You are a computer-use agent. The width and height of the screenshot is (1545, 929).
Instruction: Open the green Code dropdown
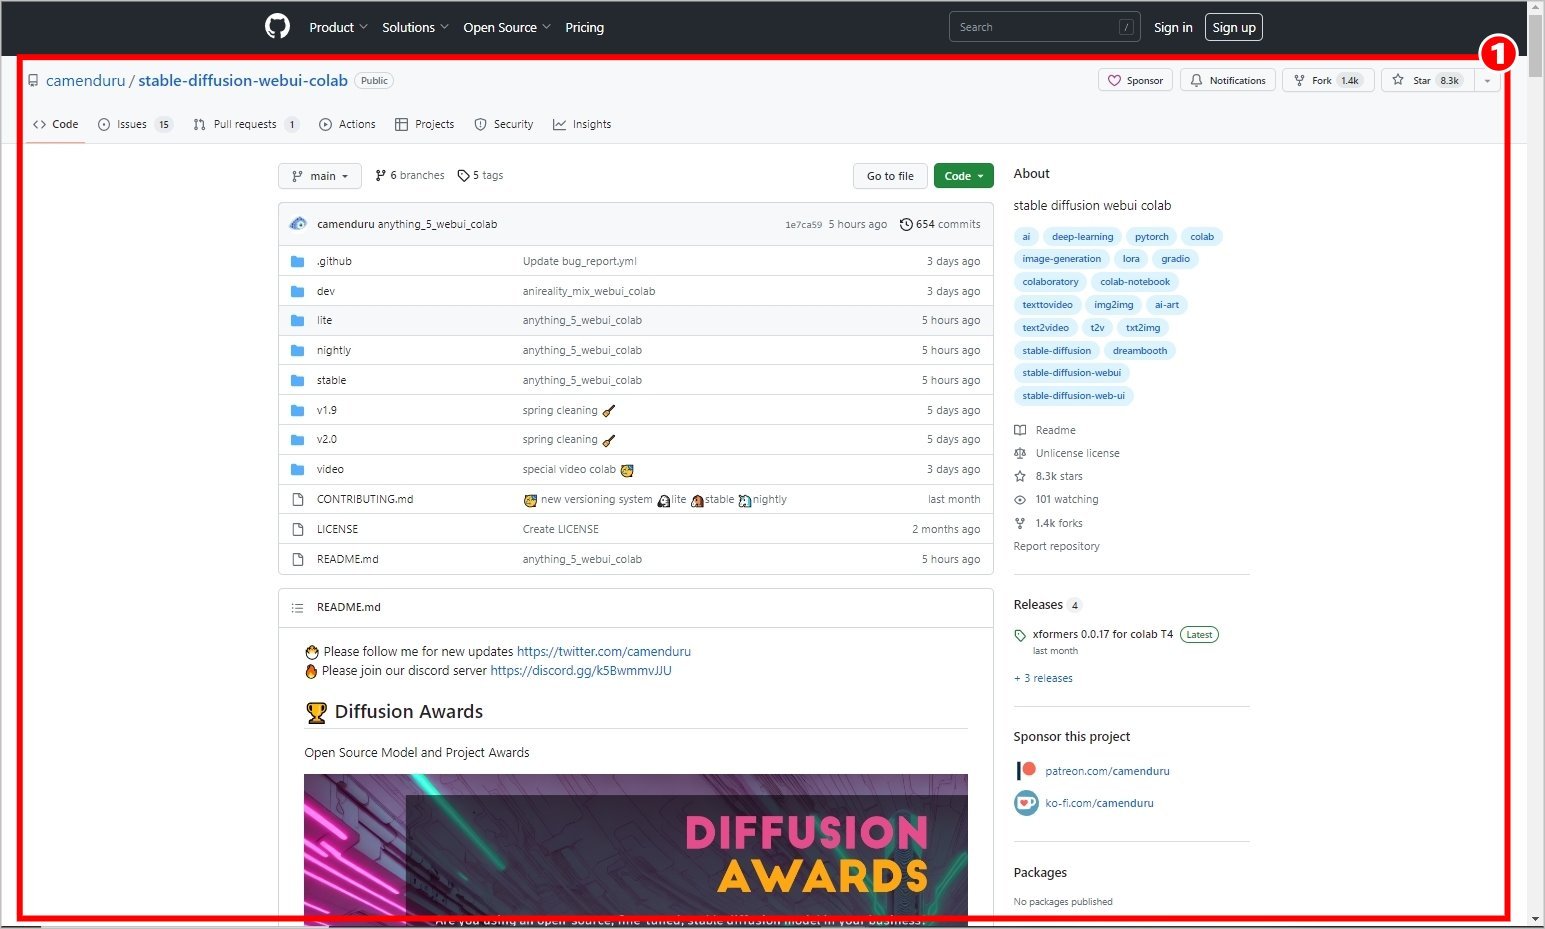[x=964, y=176]
